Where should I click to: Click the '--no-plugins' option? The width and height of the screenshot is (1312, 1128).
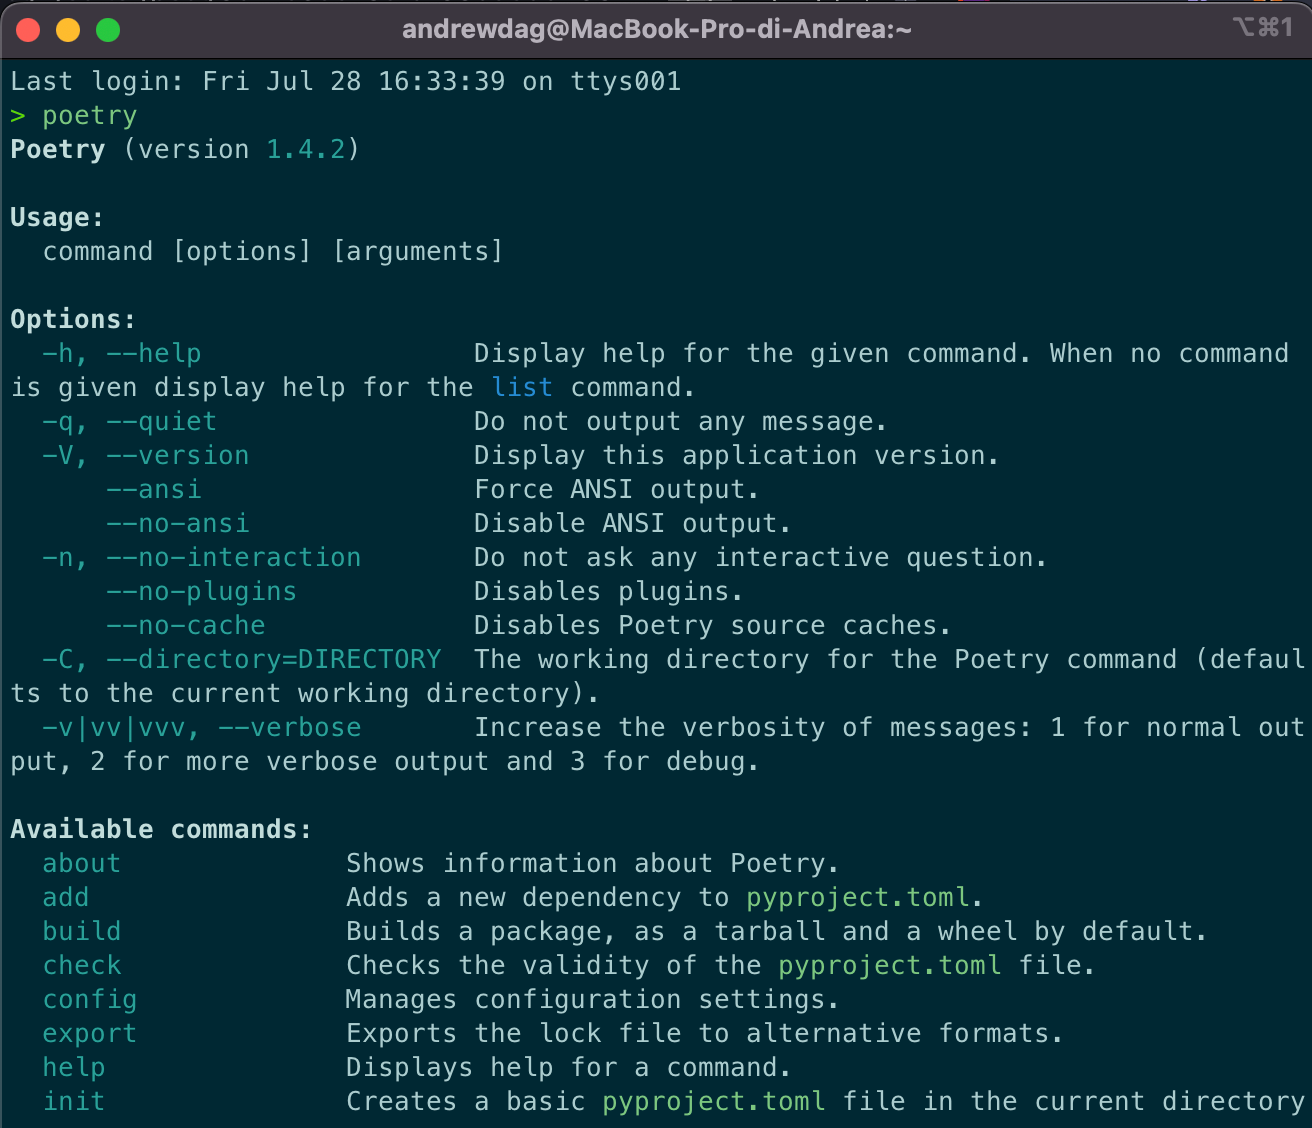[202, 591]
